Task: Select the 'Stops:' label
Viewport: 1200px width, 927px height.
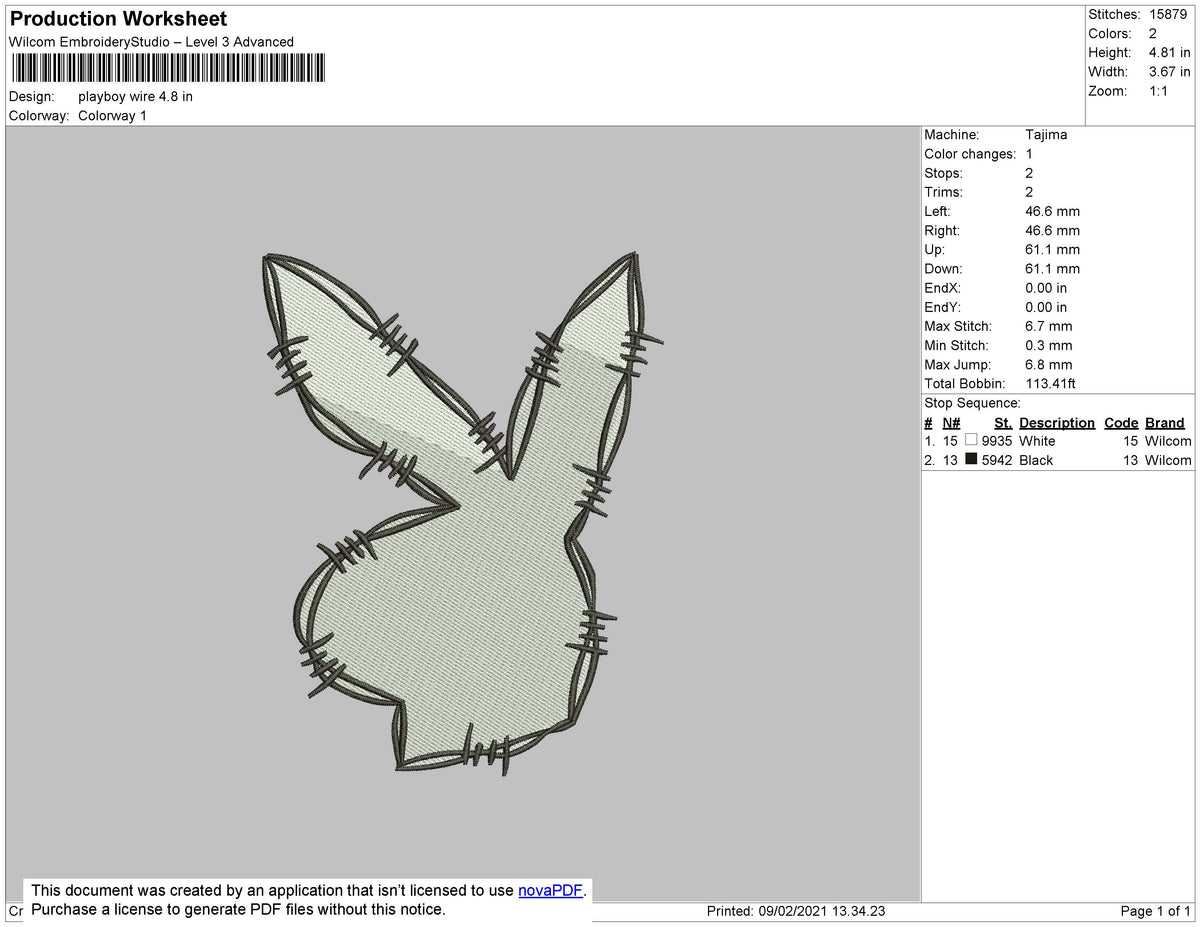Action: (944, 173)
